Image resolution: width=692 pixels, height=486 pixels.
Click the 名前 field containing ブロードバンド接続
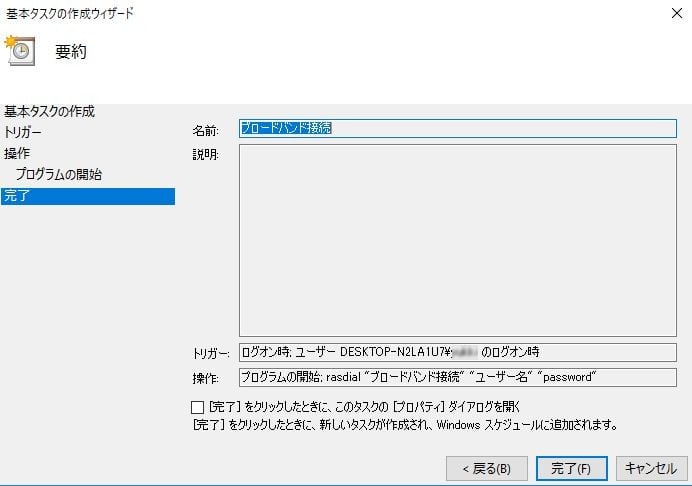point(457,128)
